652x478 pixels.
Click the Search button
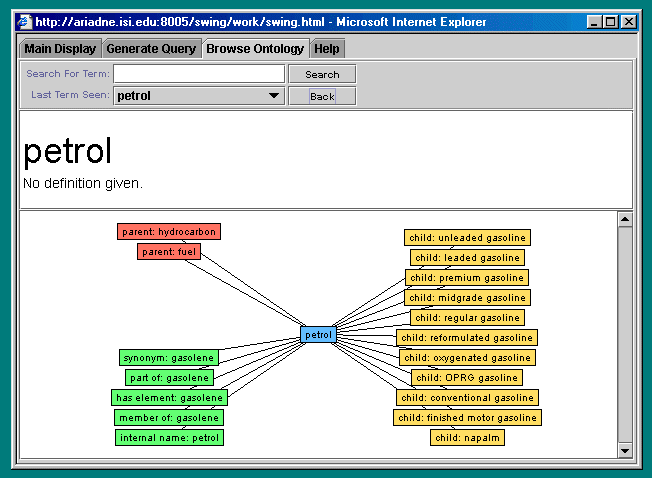coord(322,74)
